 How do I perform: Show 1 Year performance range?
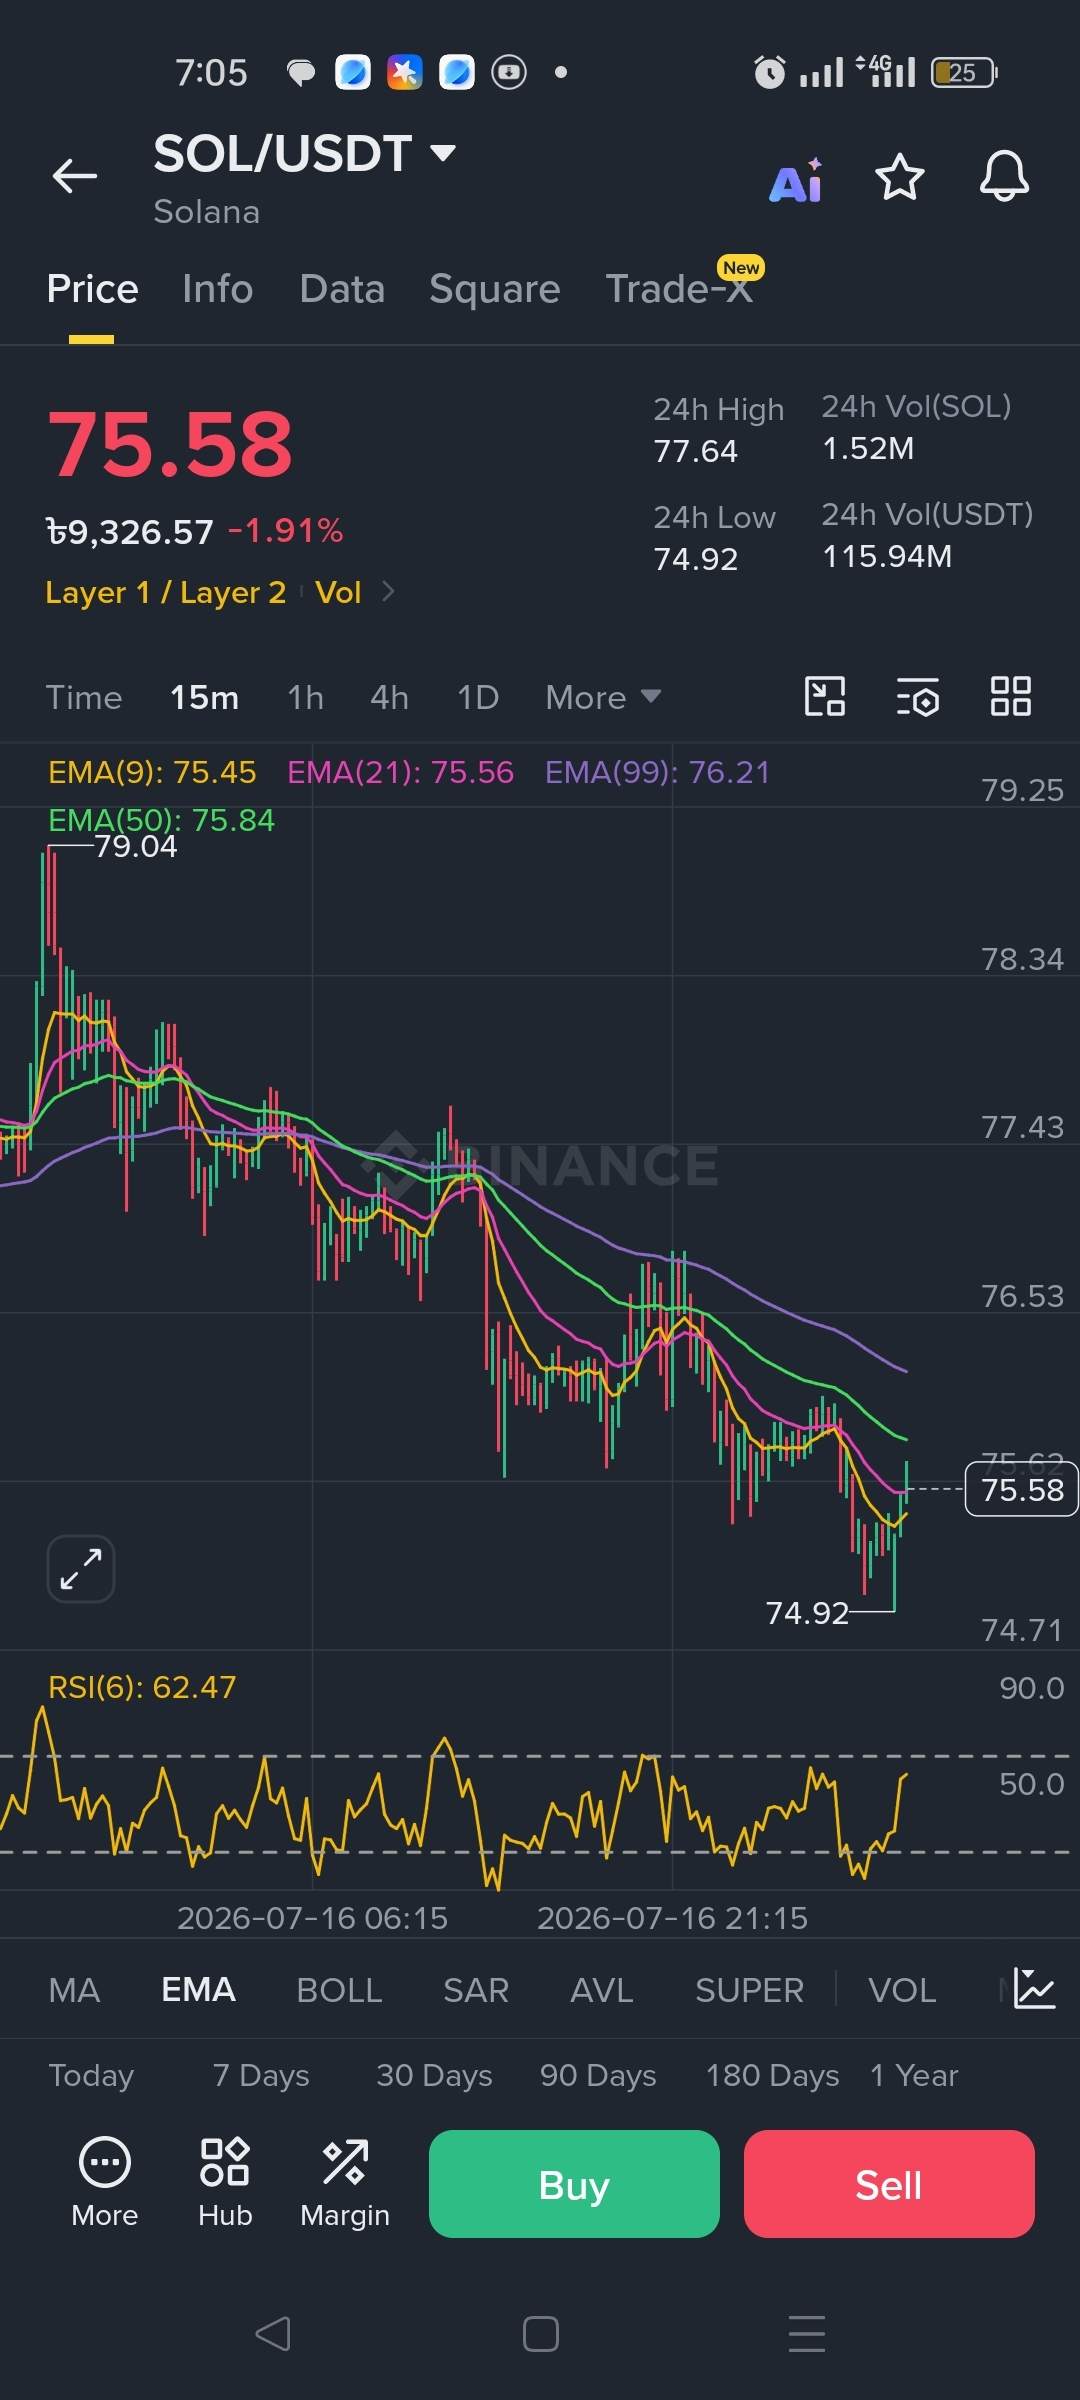point(914,2075)
